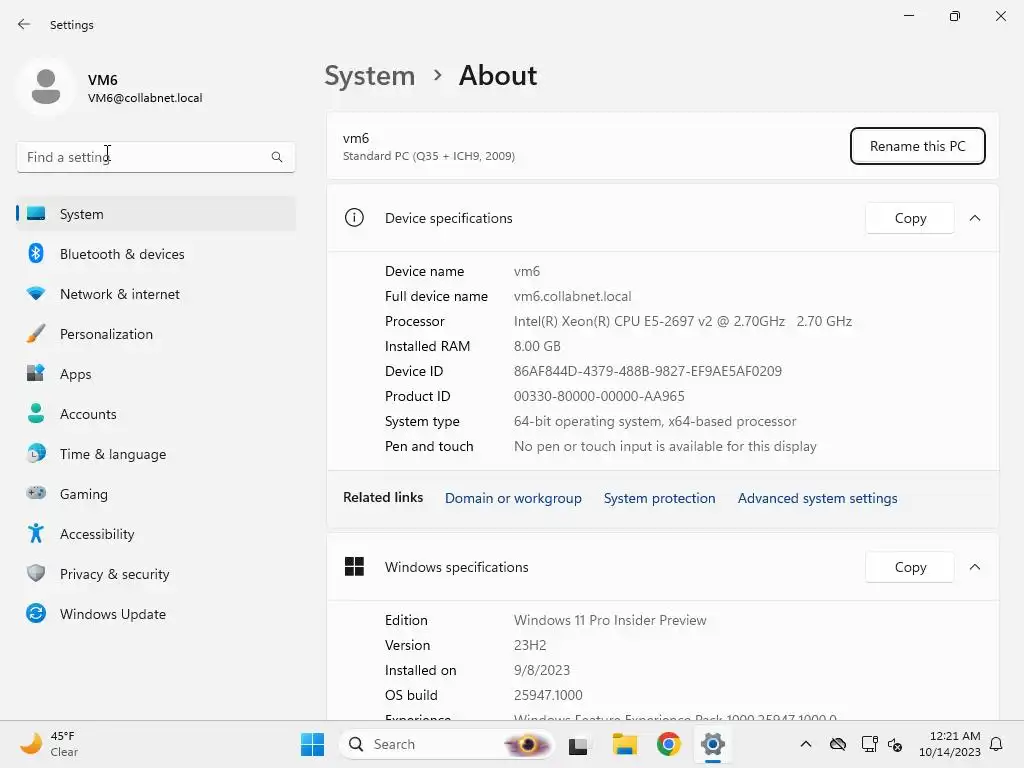Click the Edition value Windows 11 Pro Insider Preview
1024x768 pixels.
pyautogui.click(x=610, y=620)
